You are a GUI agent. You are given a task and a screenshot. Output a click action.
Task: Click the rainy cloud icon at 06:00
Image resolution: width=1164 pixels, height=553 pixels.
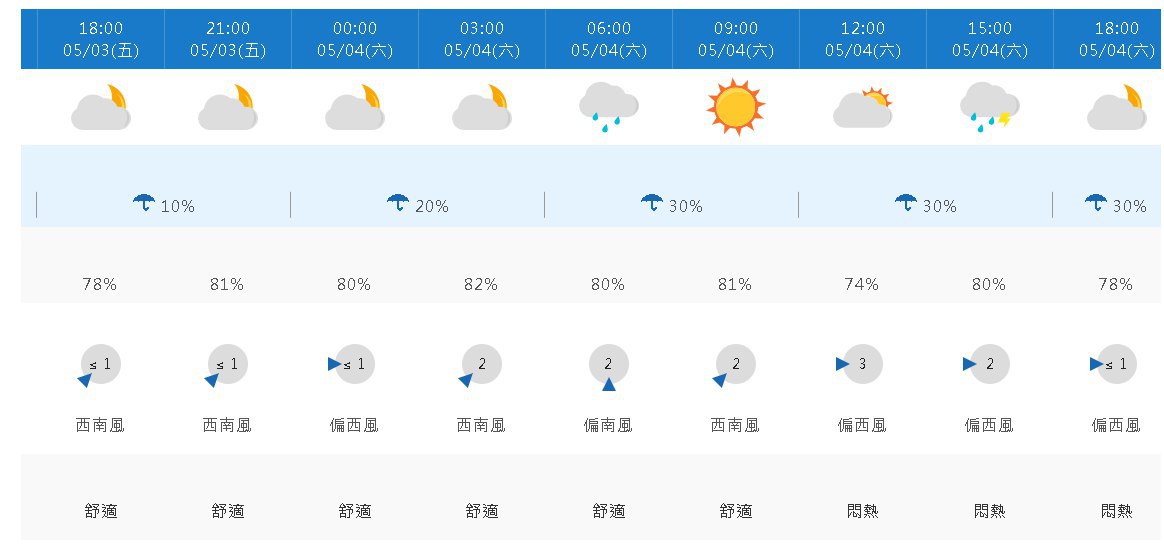[x=609, y=107]
